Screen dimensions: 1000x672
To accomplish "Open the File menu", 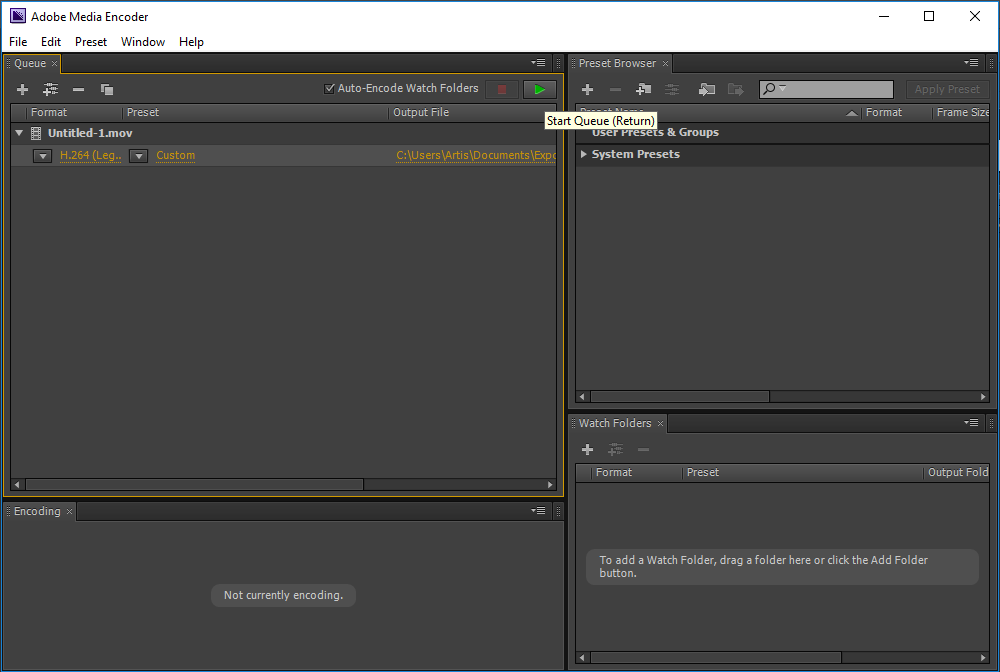I will [18, 41].
